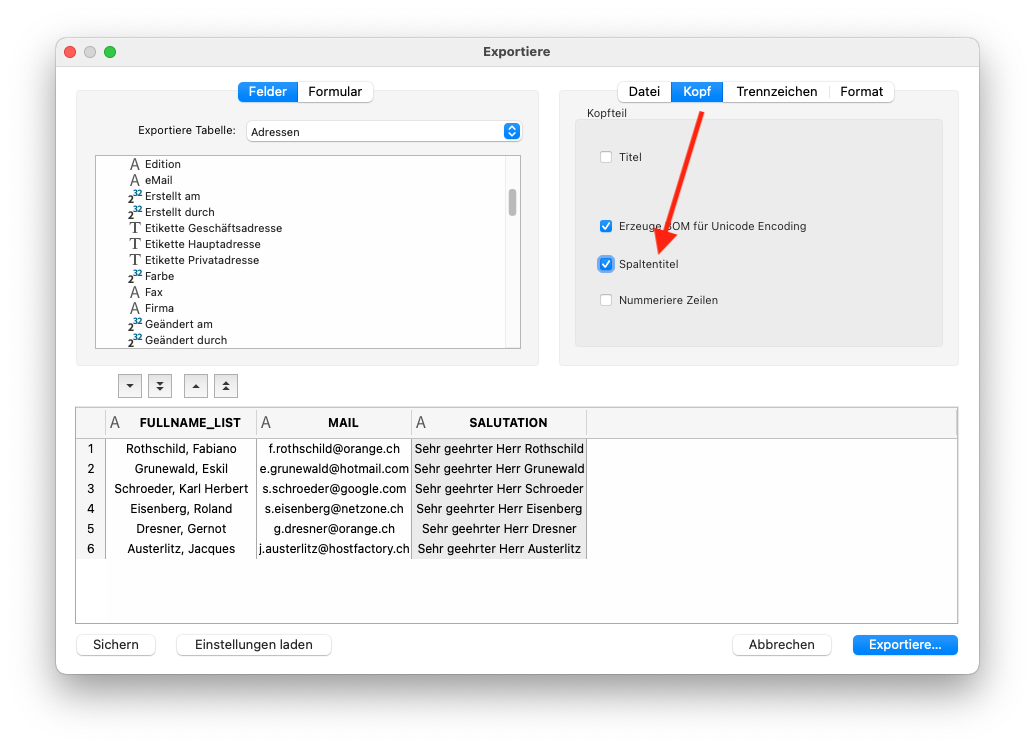Select the Geändert am field
The image size is (1035, 748).
pyautogui.click(x=179, y=324)
